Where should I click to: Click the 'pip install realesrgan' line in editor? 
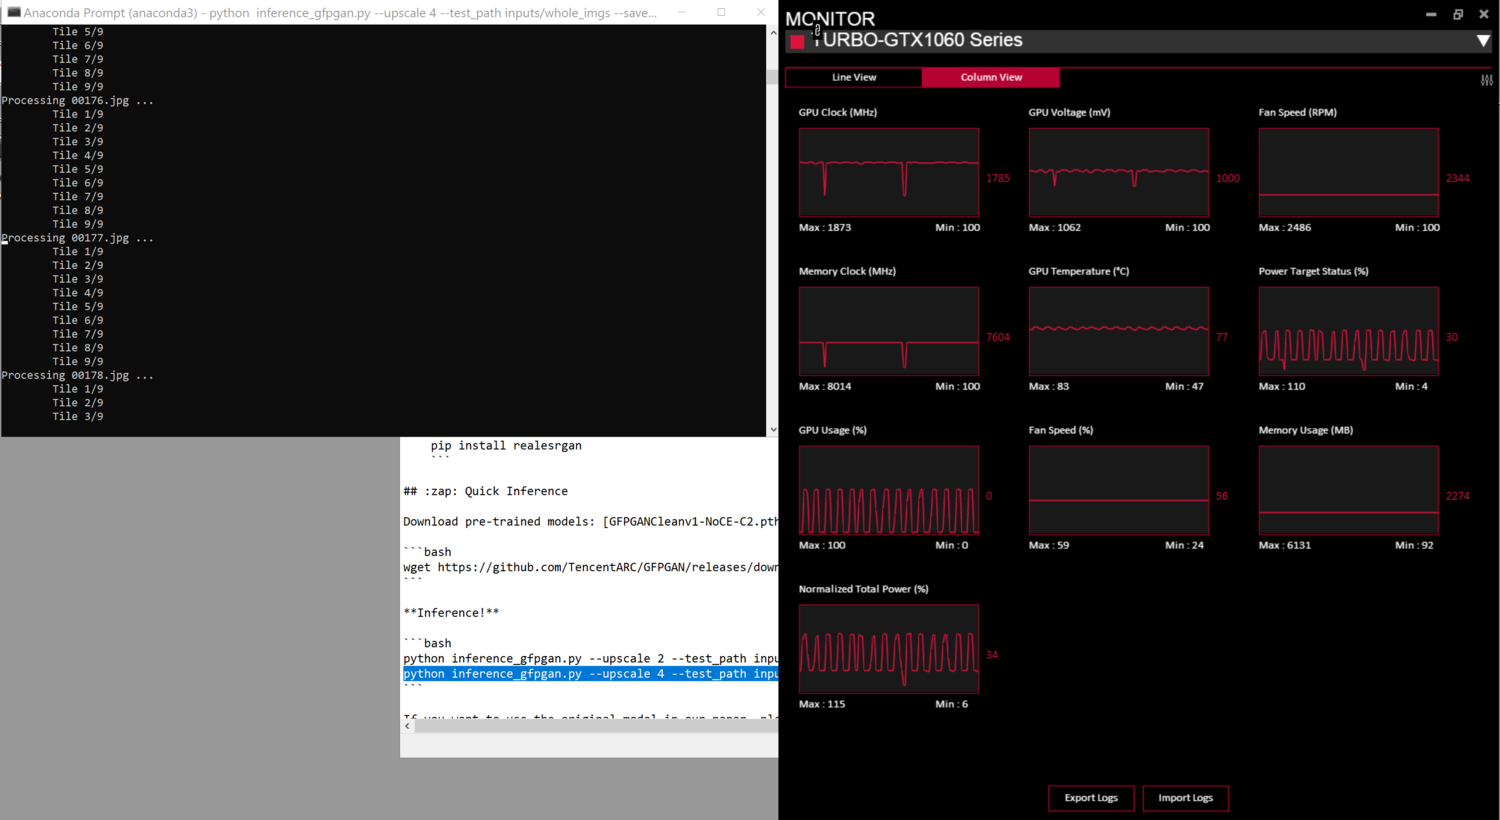click(x=506, y=446)
